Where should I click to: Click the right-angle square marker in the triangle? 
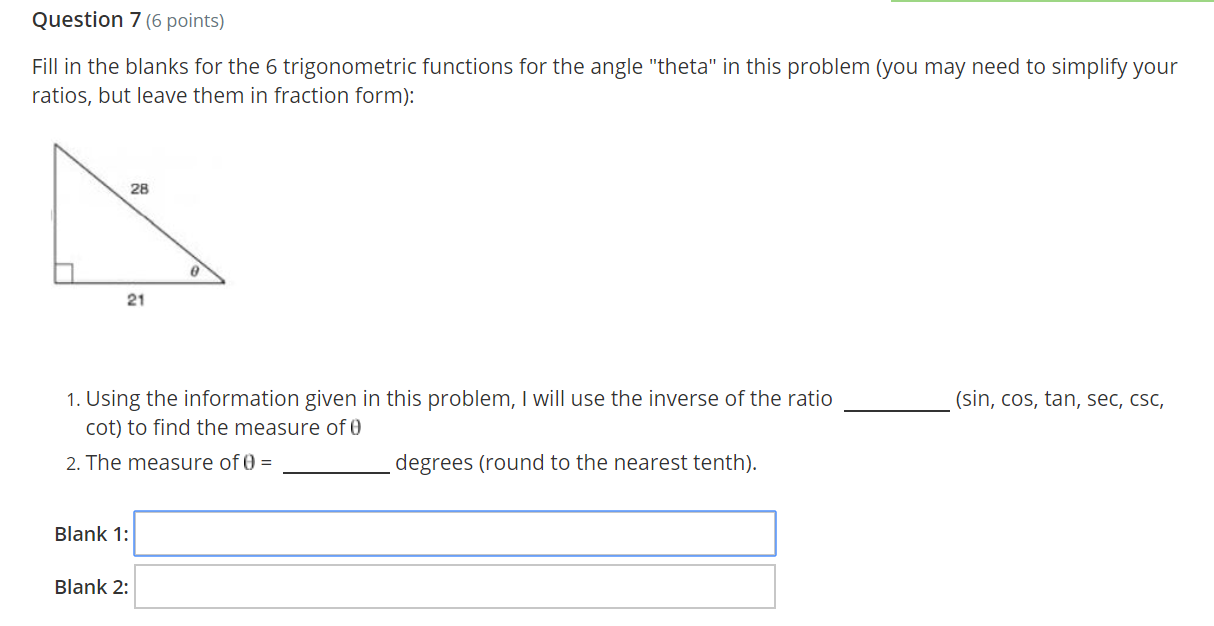[63, 273]
